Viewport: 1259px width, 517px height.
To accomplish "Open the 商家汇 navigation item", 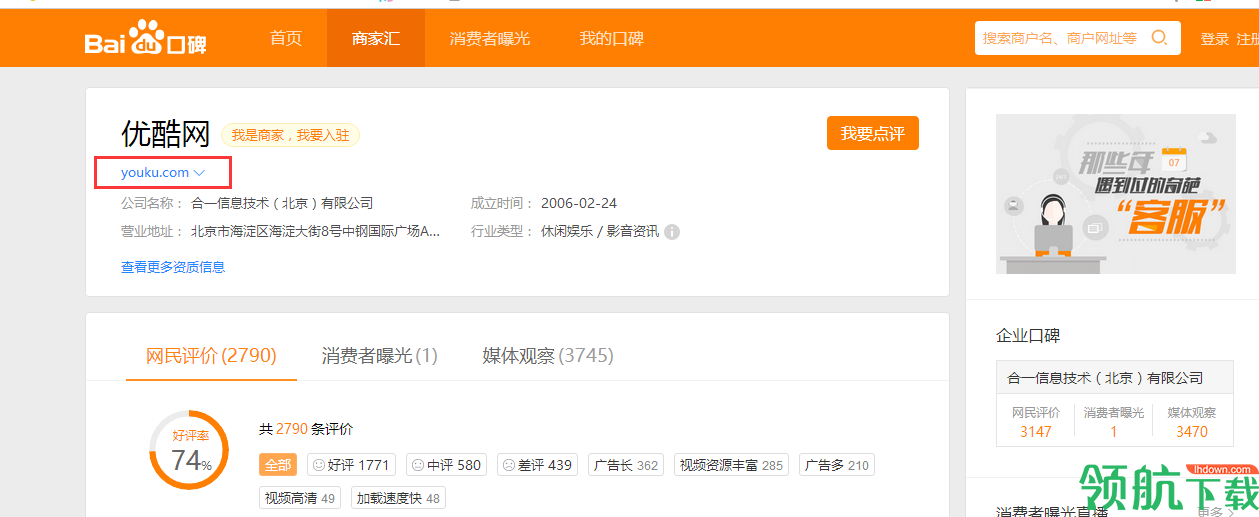I will 376,39.
